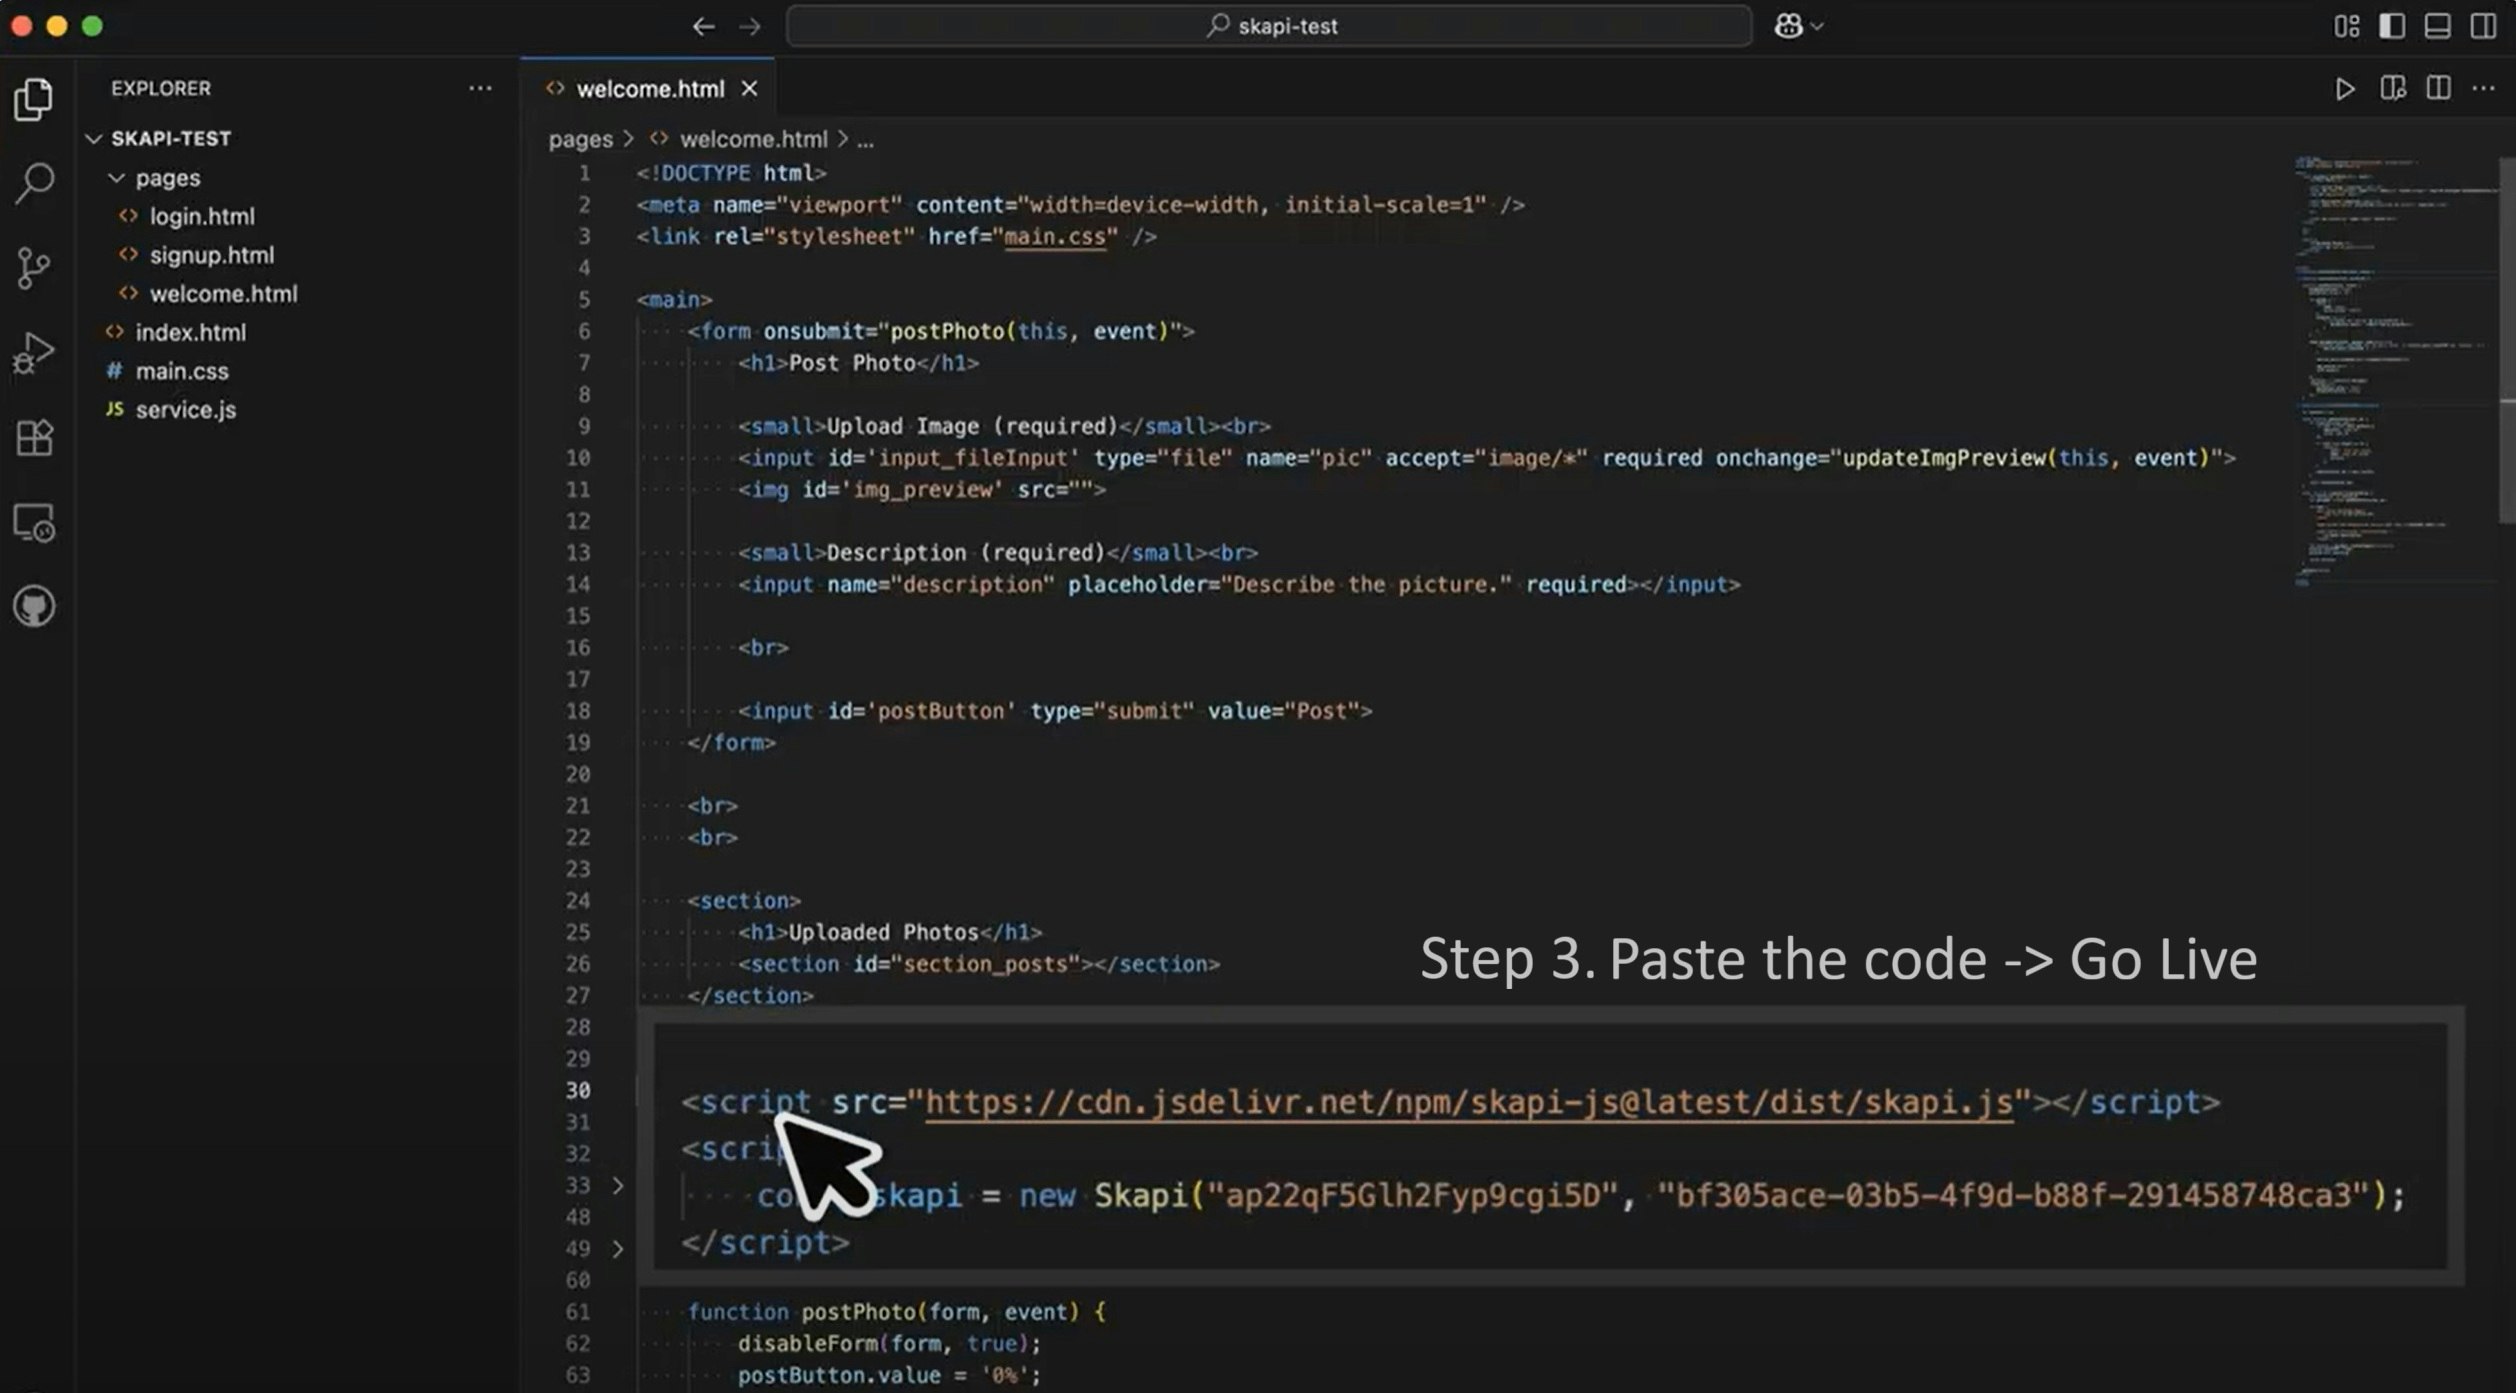Open the Explorer view in activity bar
The width and height of the screenshot is (2516, 1393).
(34, 99)
